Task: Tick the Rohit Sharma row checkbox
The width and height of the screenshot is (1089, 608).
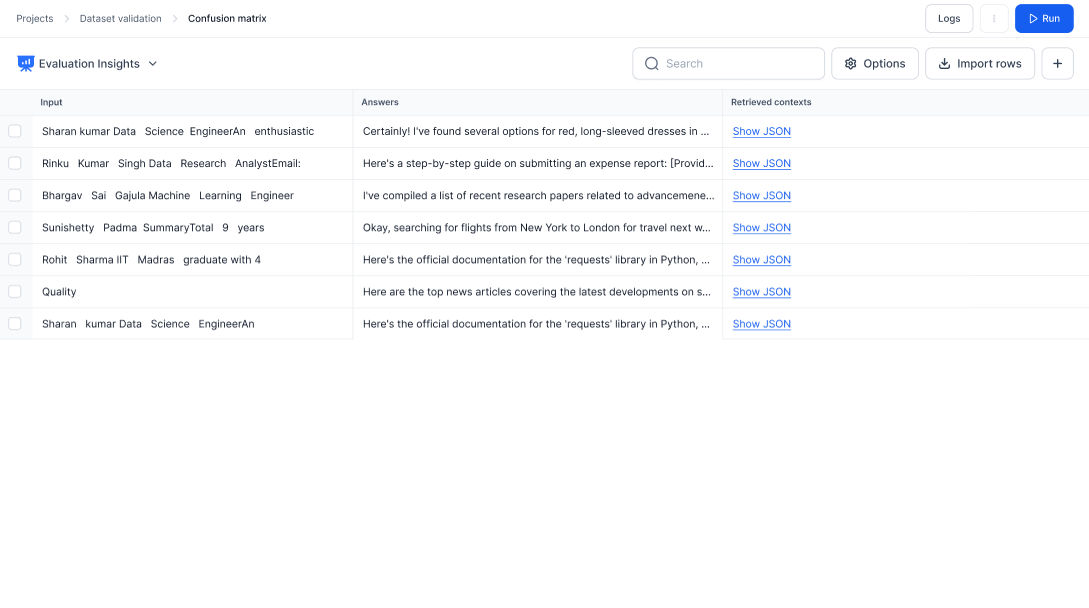Action: 15,259
